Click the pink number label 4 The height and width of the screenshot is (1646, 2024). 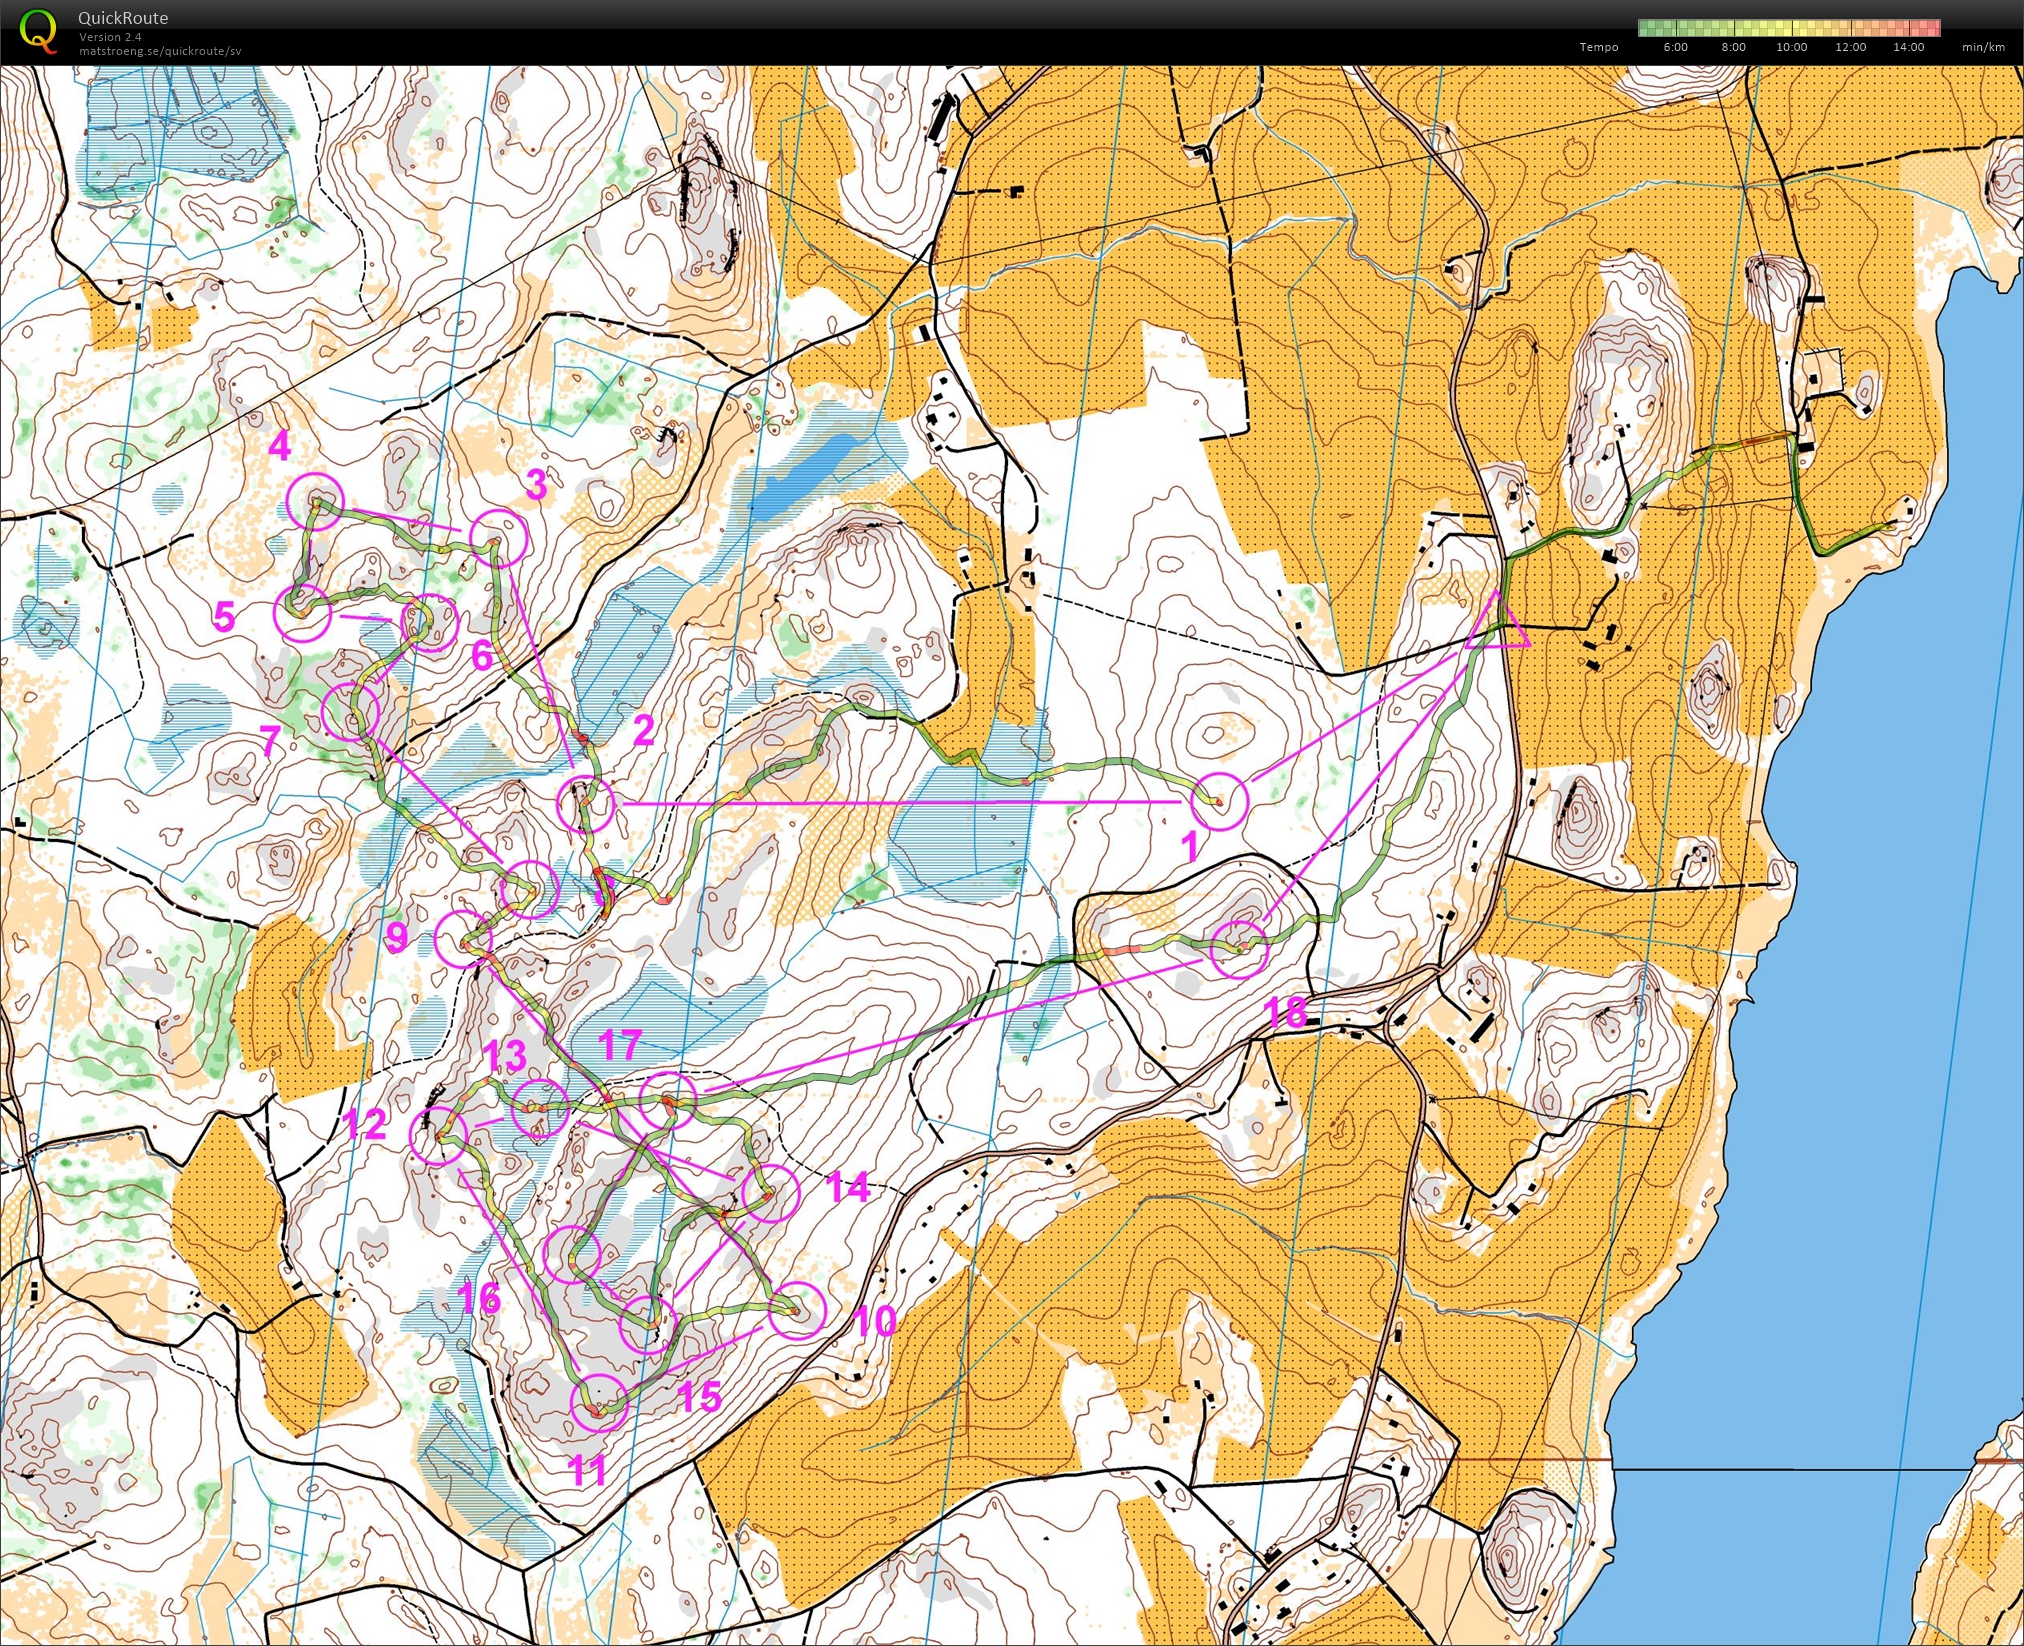point(280,446)
